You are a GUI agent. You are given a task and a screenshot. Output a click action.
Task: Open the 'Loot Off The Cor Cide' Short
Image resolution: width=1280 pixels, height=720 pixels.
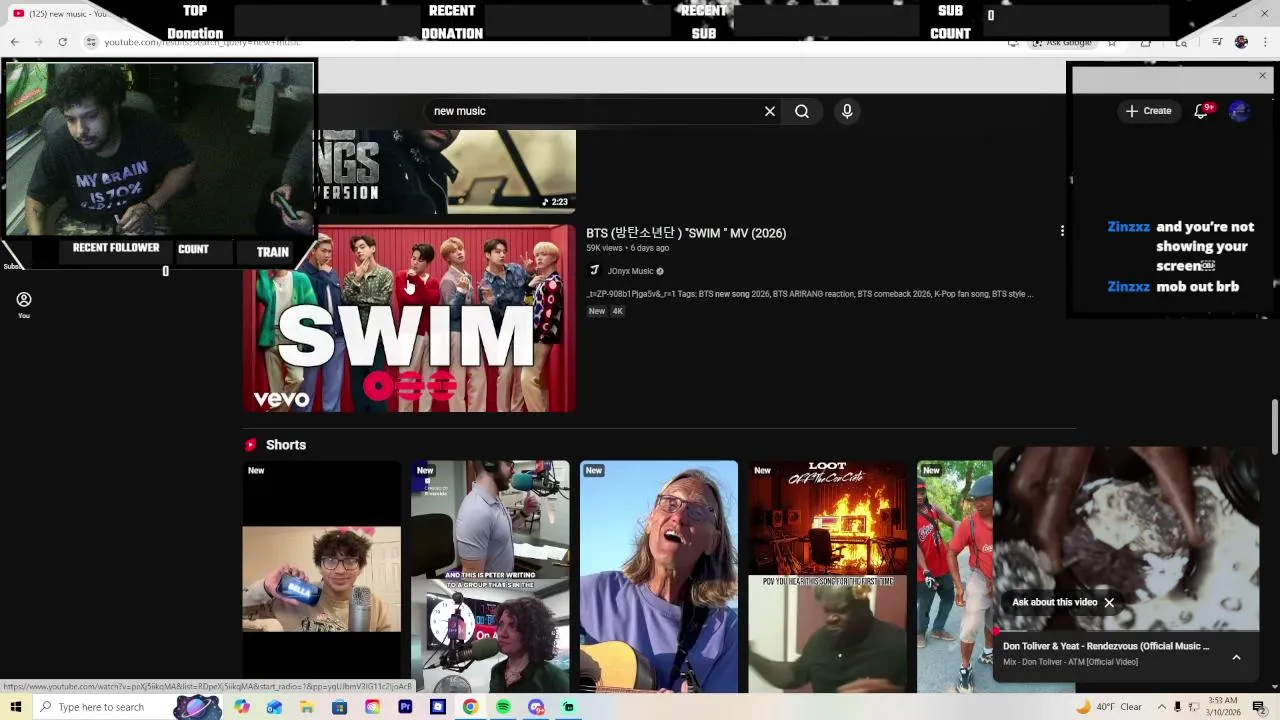828,577
